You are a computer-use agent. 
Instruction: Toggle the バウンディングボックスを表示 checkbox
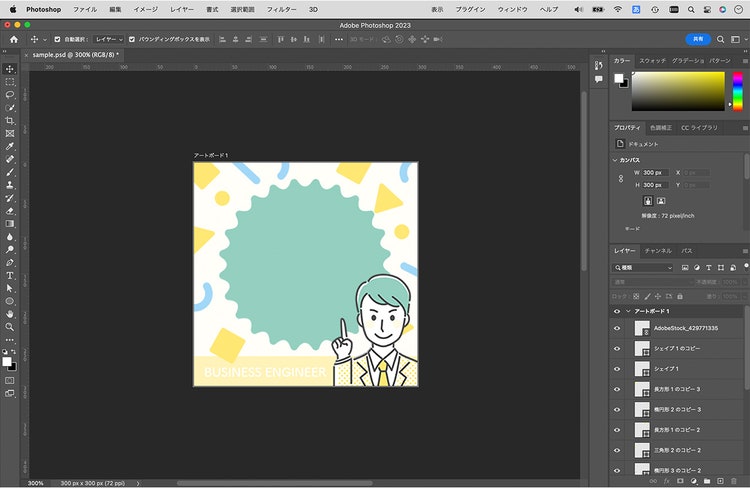click(x=132, y=40)
